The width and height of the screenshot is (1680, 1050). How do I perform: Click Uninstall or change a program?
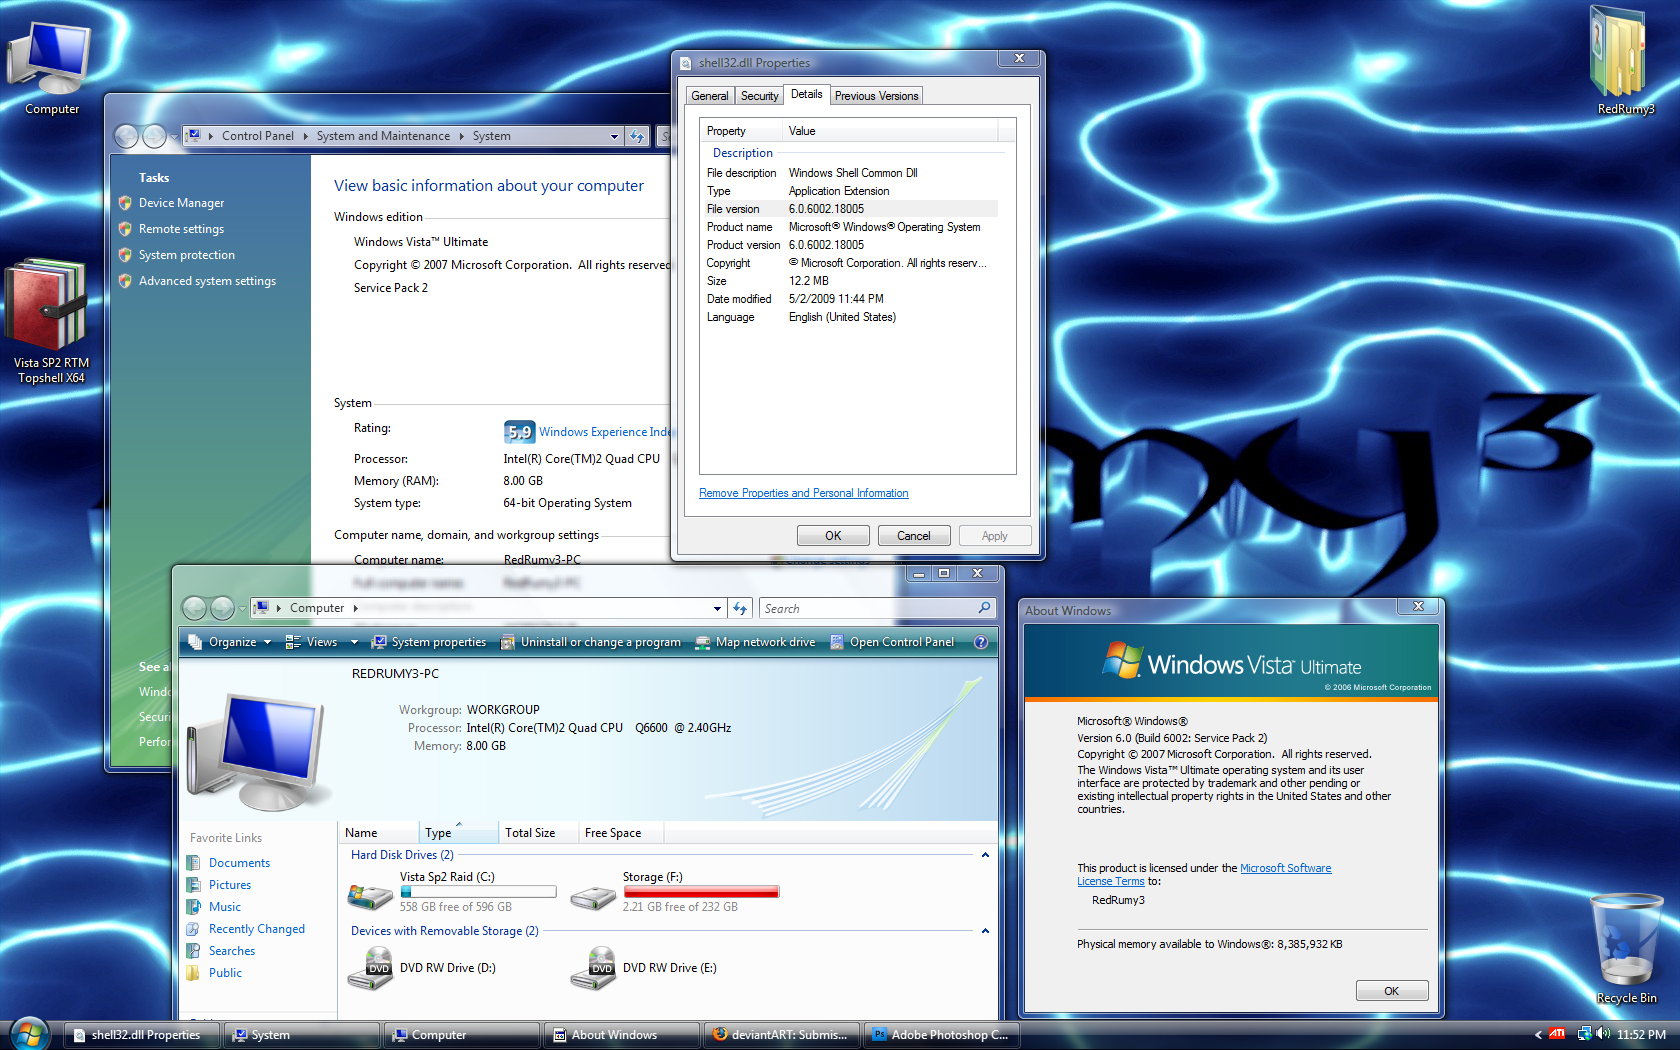point(590,642)
